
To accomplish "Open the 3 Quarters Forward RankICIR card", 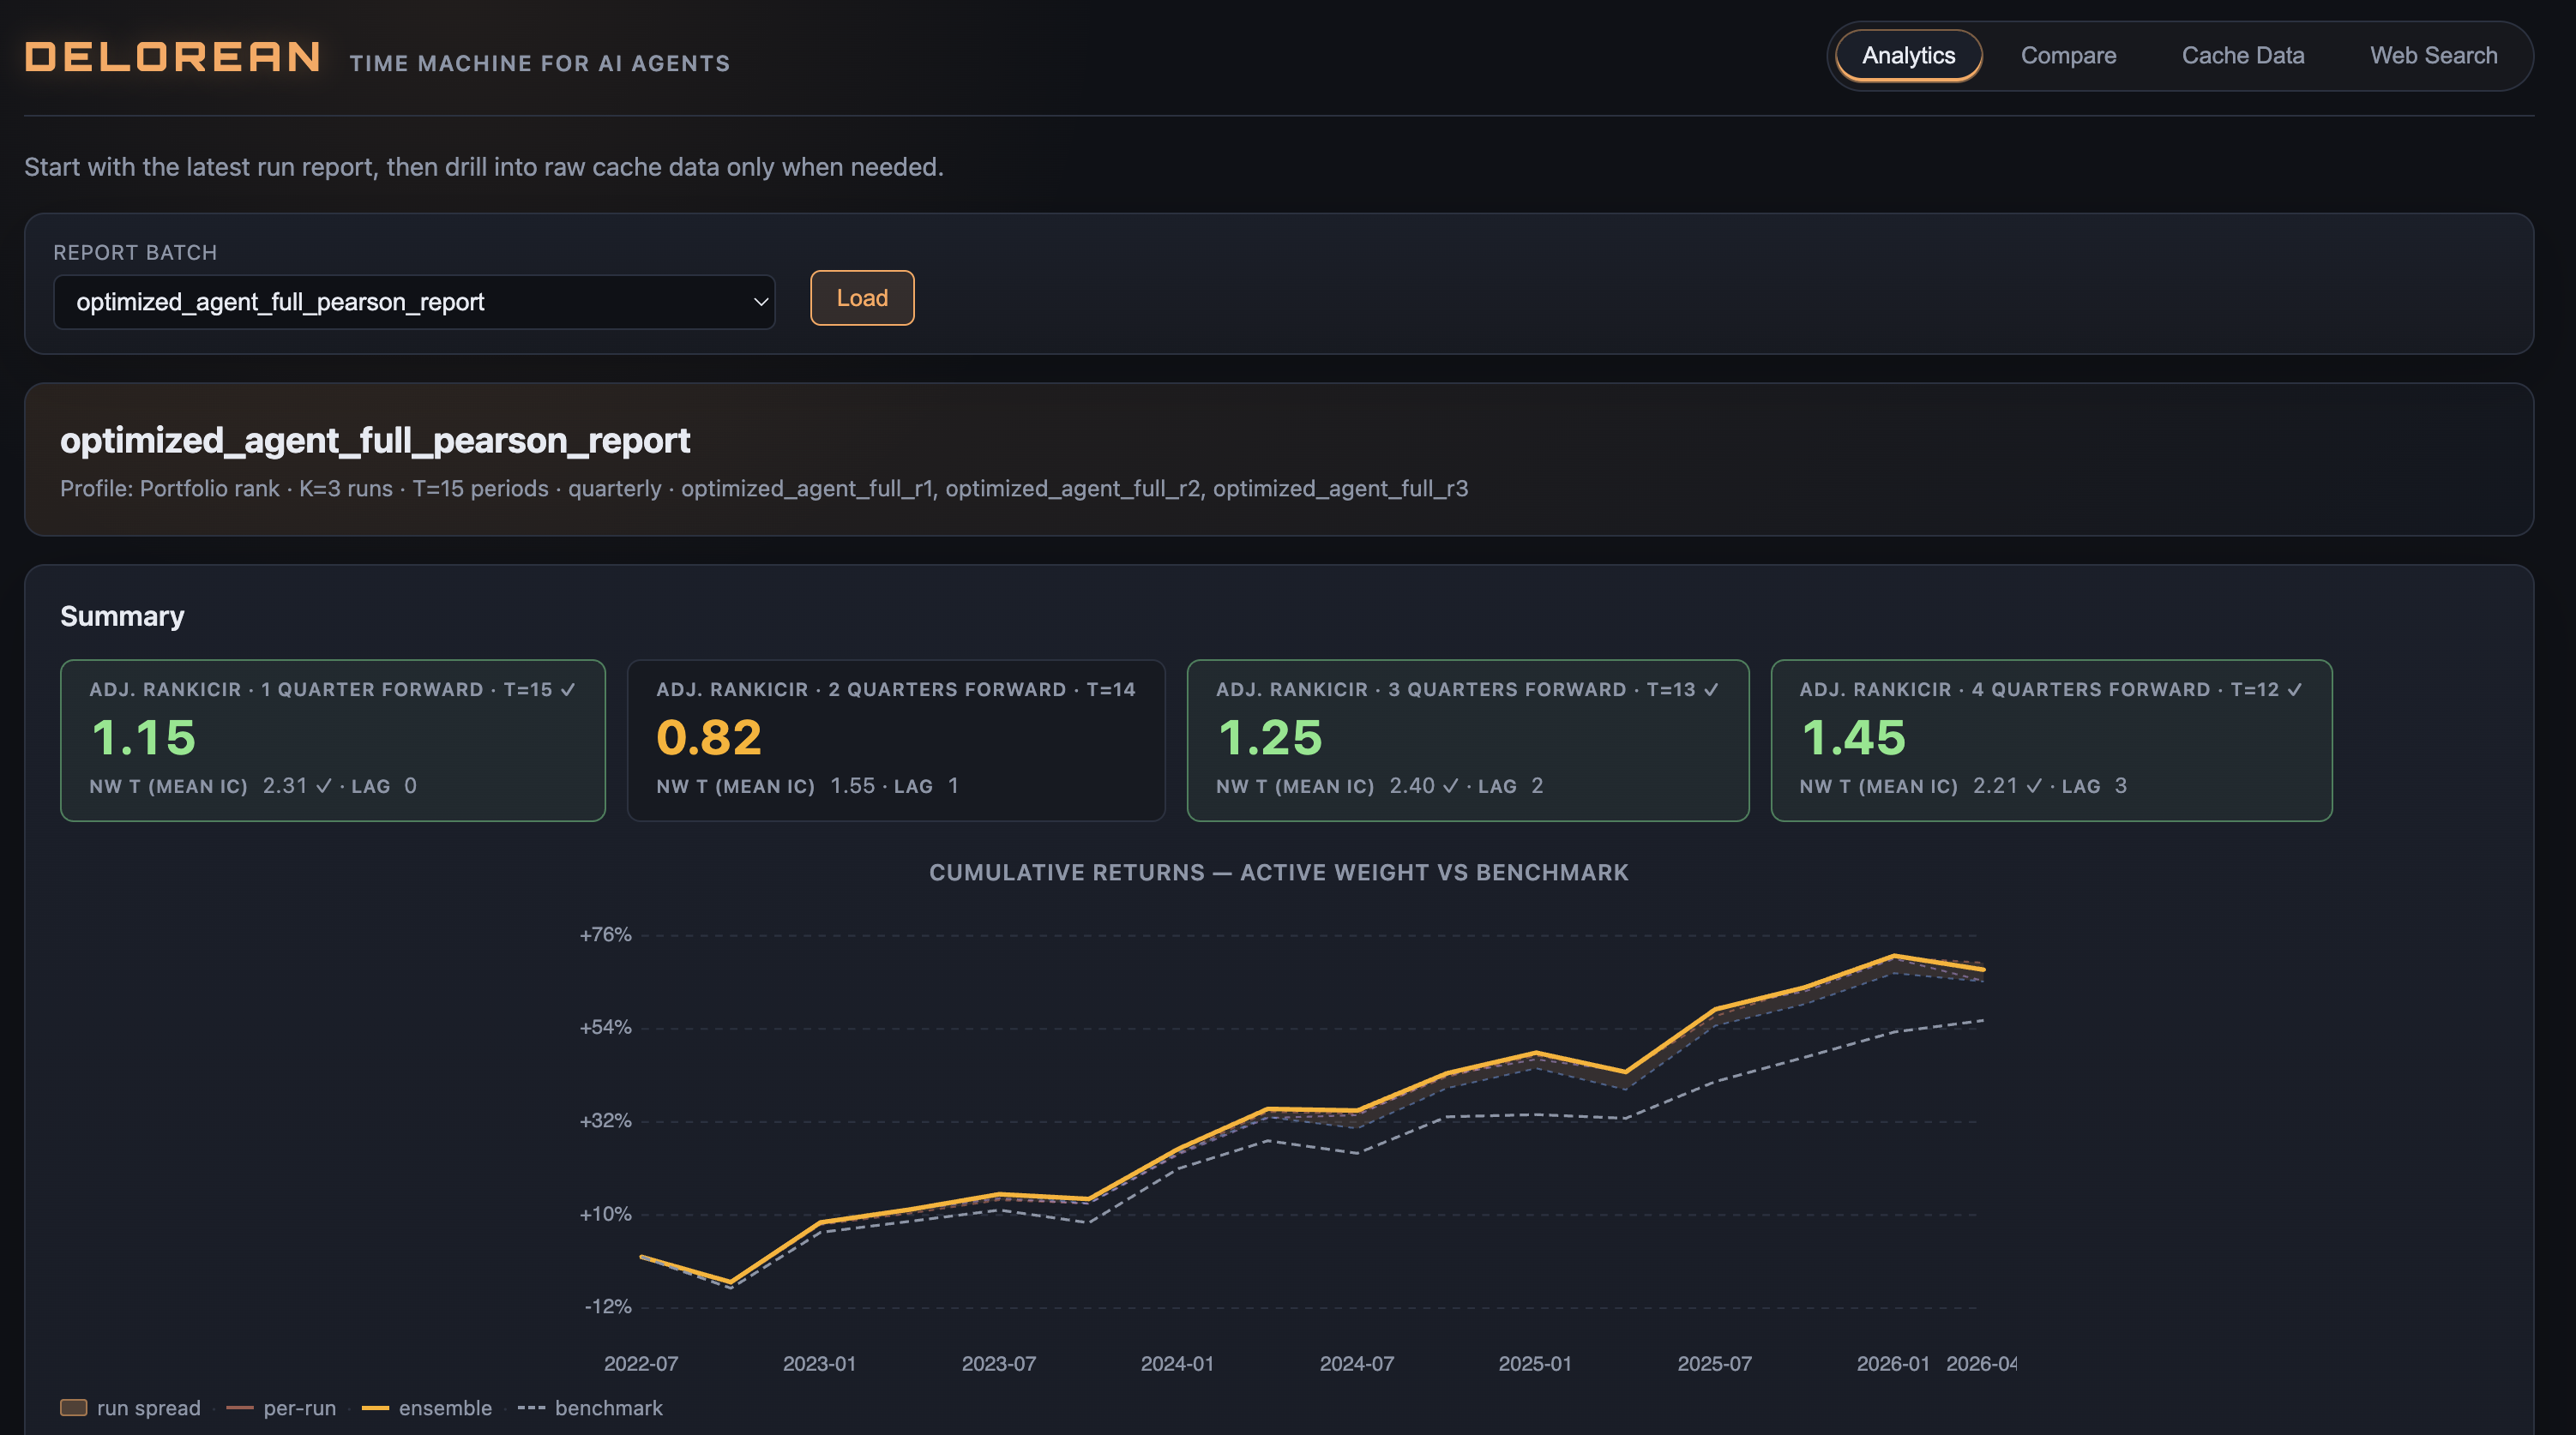I will [x=1468, y=740].
